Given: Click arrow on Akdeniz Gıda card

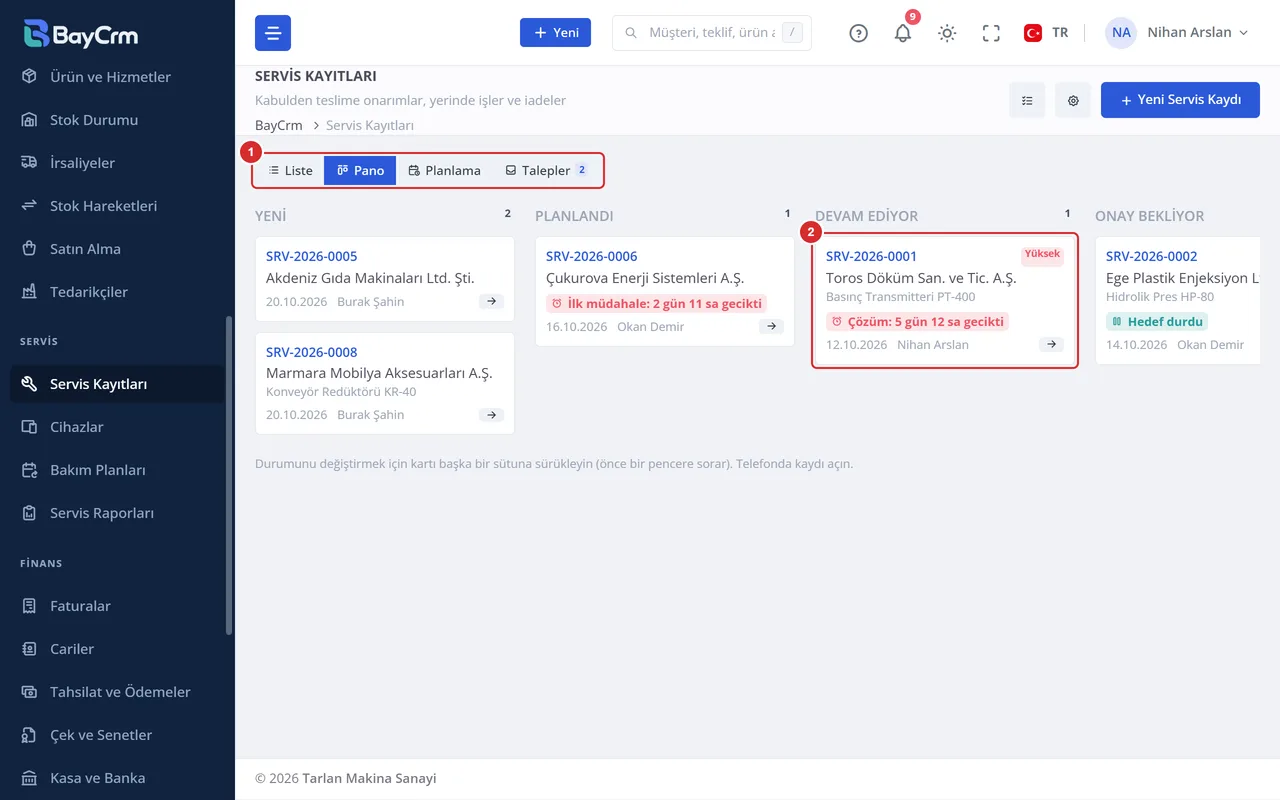Looking at the screenshot, I should [x=491, y=301].
